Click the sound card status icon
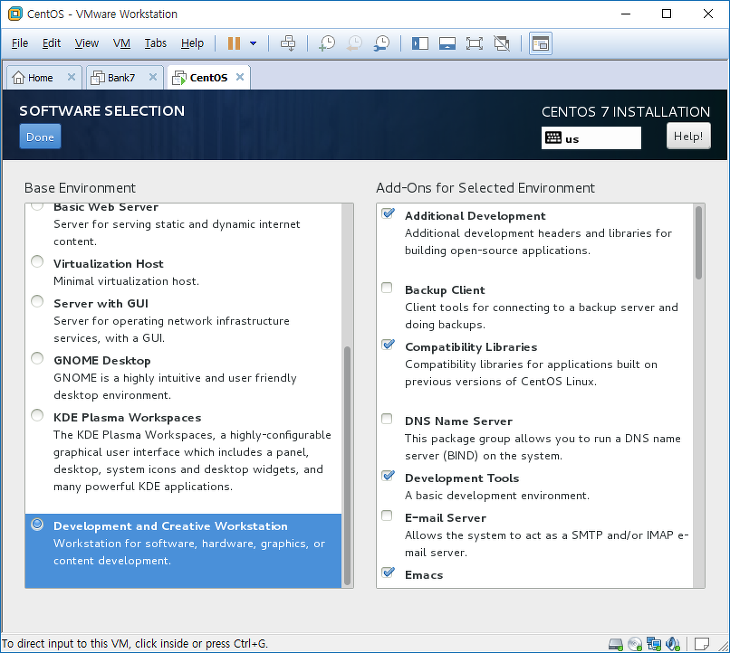Image resolution: width=730 pixels, height=653 pixels. [673, 644]
